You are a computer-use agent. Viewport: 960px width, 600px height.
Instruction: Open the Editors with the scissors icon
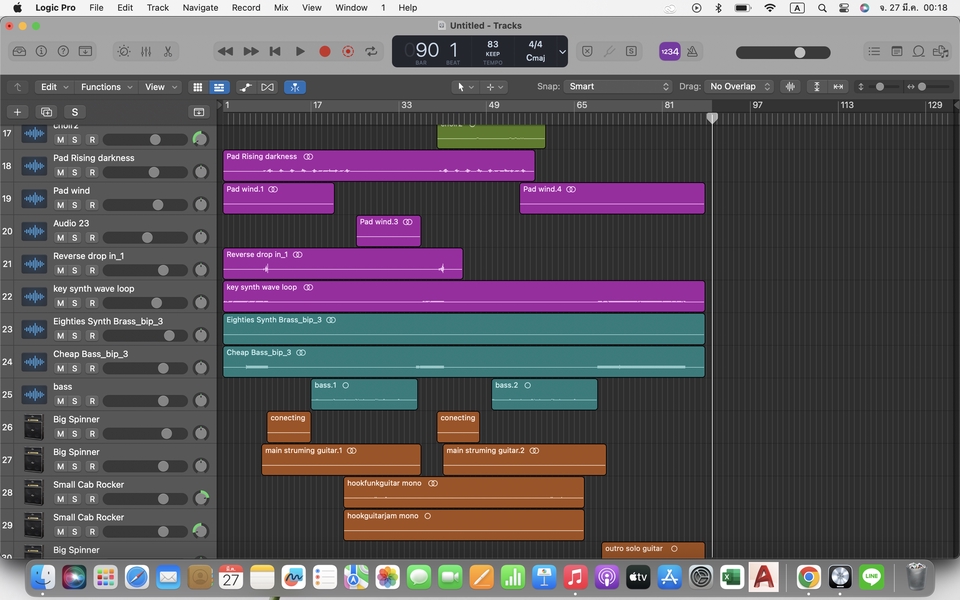coord(167,51)
